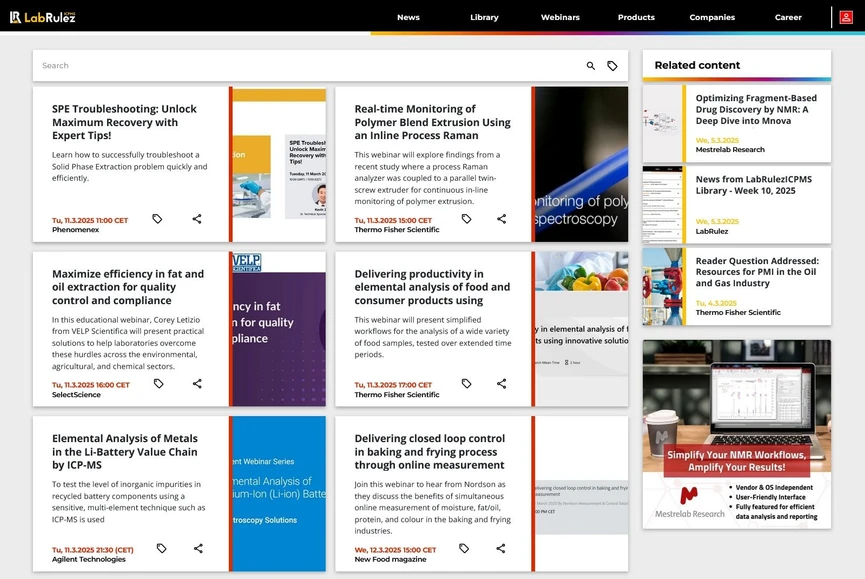Screen dimensions: 865x579
Task: Open the Career page
Action: (788, 17)
